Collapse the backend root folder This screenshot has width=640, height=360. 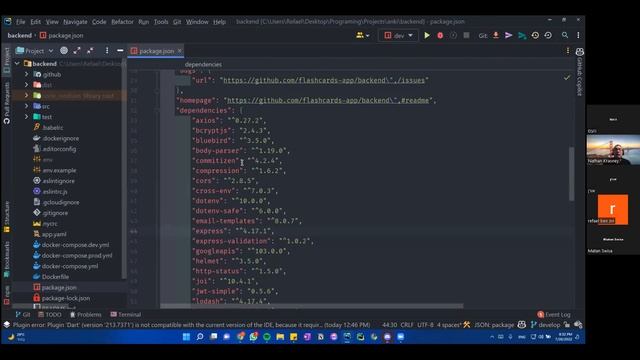click(17, 64)
